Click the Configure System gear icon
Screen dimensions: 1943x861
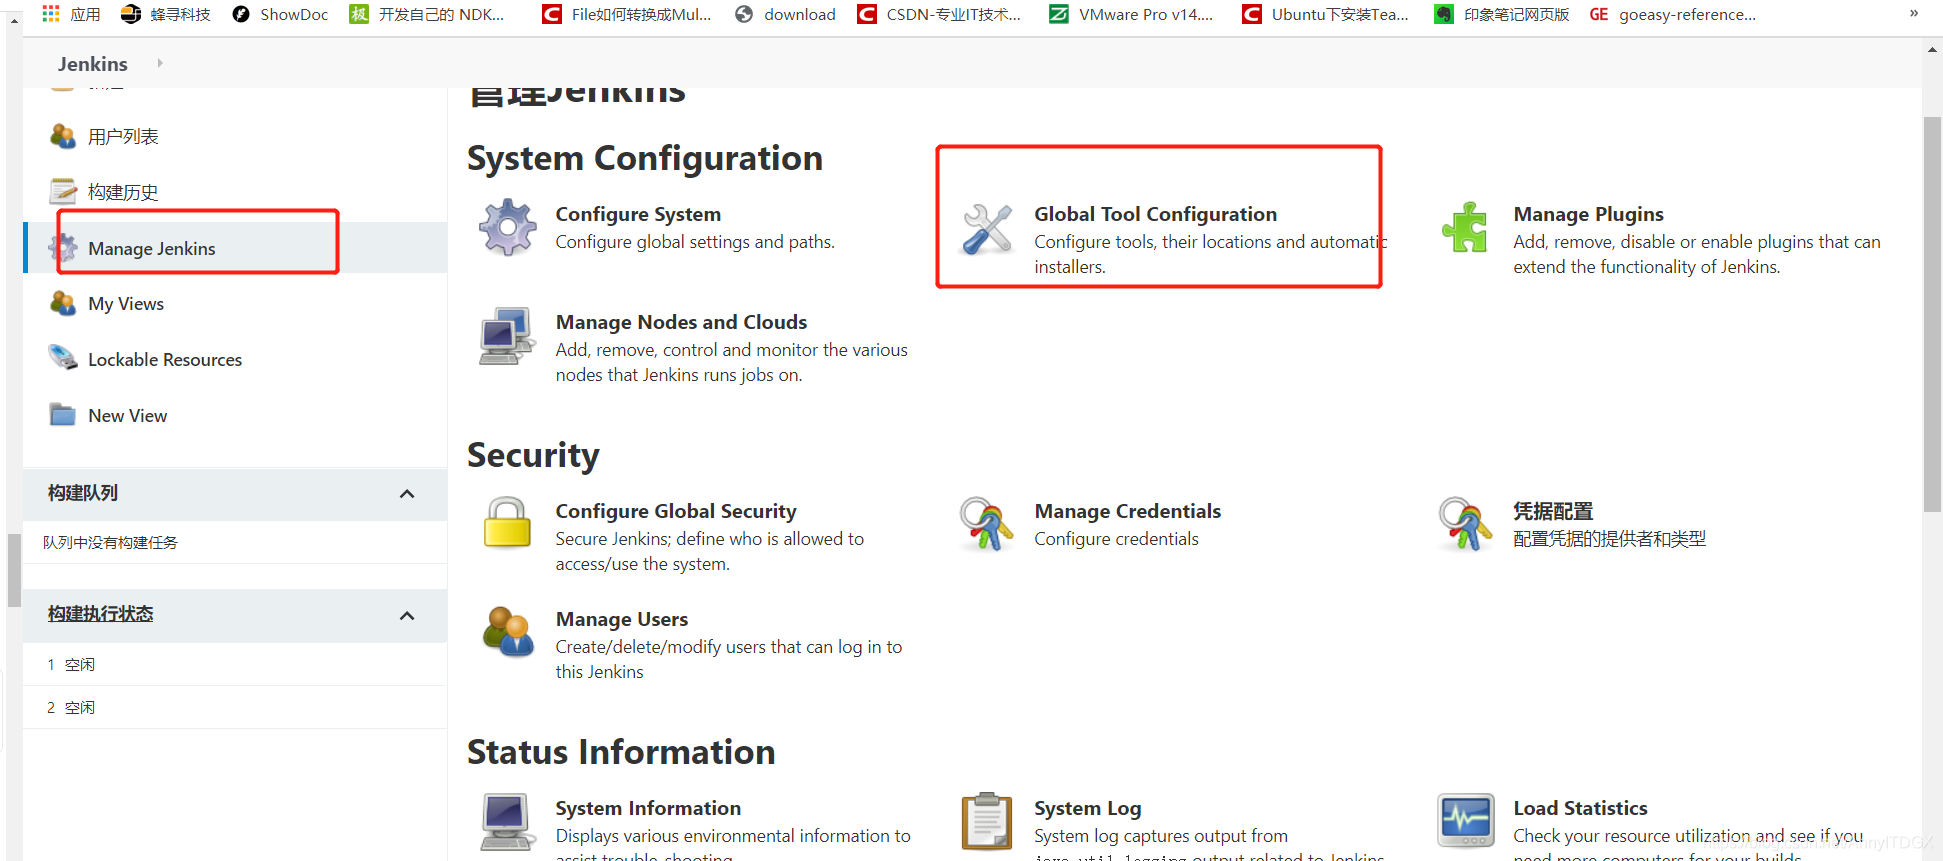508,227
